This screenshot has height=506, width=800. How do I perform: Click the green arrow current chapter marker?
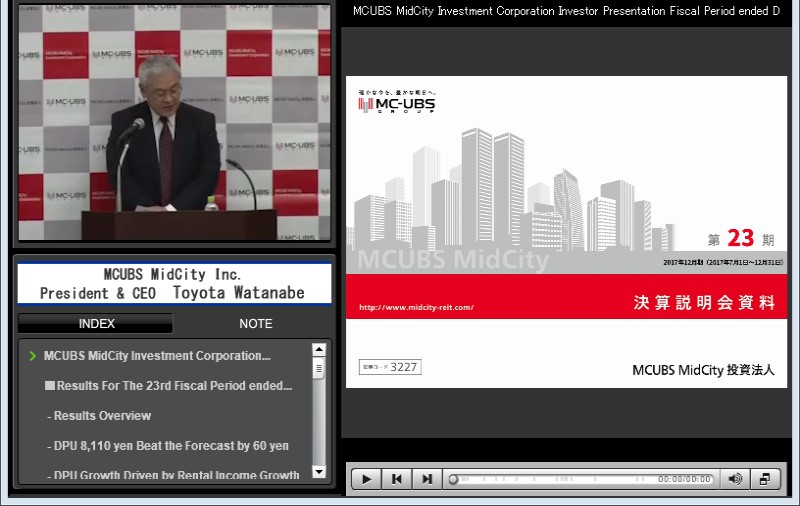click(x=33, y=356)
